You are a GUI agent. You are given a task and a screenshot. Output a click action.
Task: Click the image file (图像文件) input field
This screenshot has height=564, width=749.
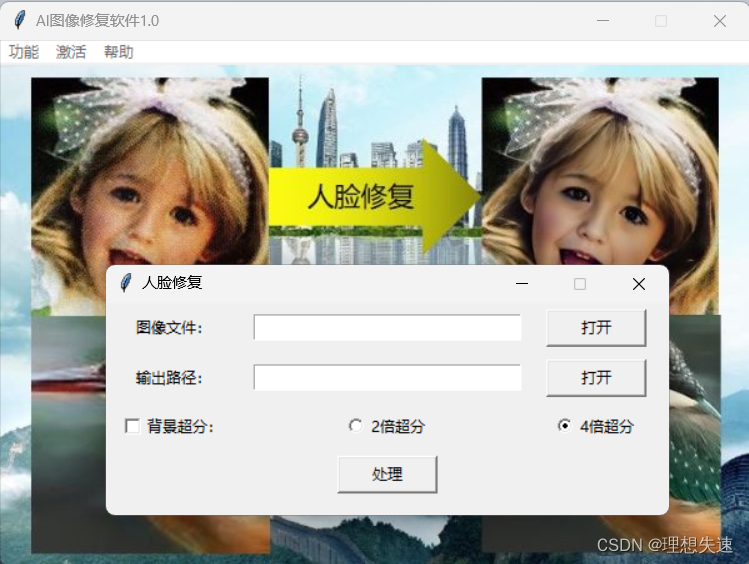[x=387, y=328]
